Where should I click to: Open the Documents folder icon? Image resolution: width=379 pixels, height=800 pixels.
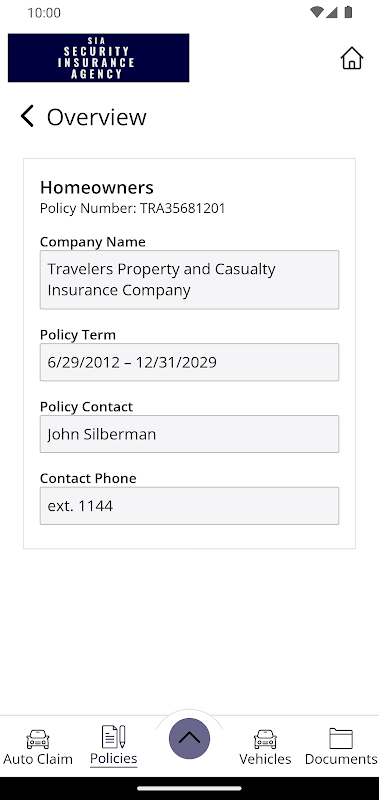click(341, 738)
